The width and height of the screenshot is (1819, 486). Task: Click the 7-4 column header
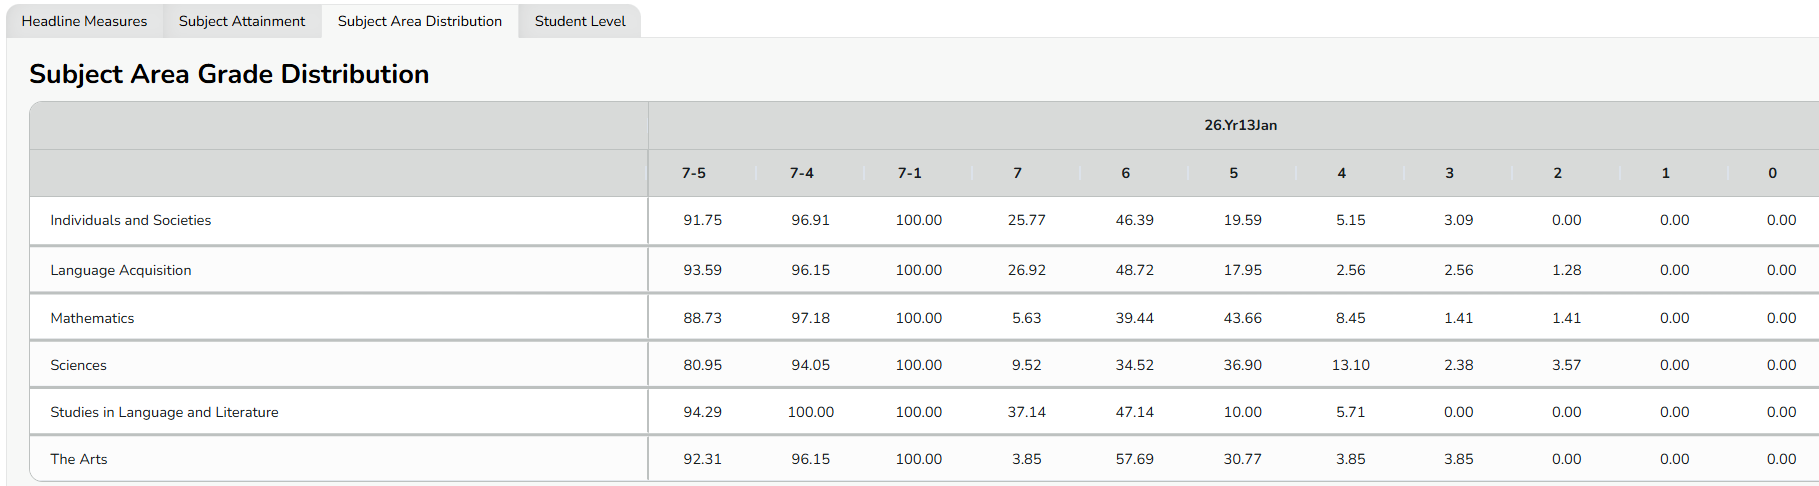802,173
